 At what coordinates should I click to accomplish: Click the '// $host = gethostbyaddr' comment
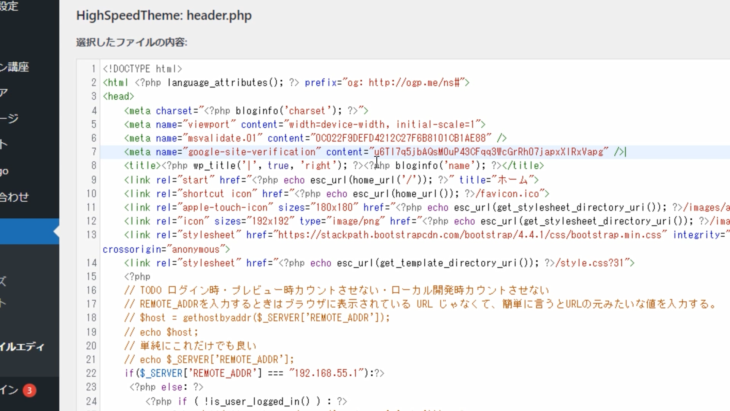pyautogui.click(x=257, y=318)
